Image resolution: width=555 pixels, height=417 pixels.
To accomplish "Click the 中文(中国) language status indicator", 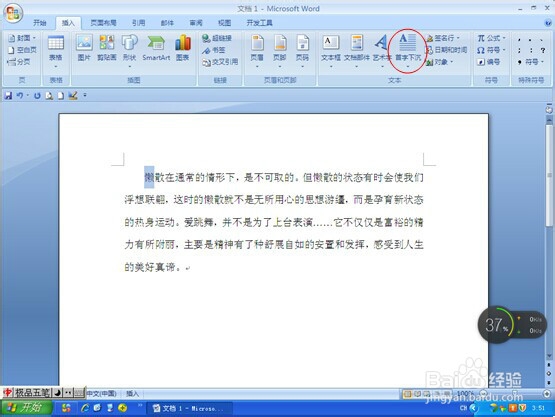I will (x=102, y=394).
